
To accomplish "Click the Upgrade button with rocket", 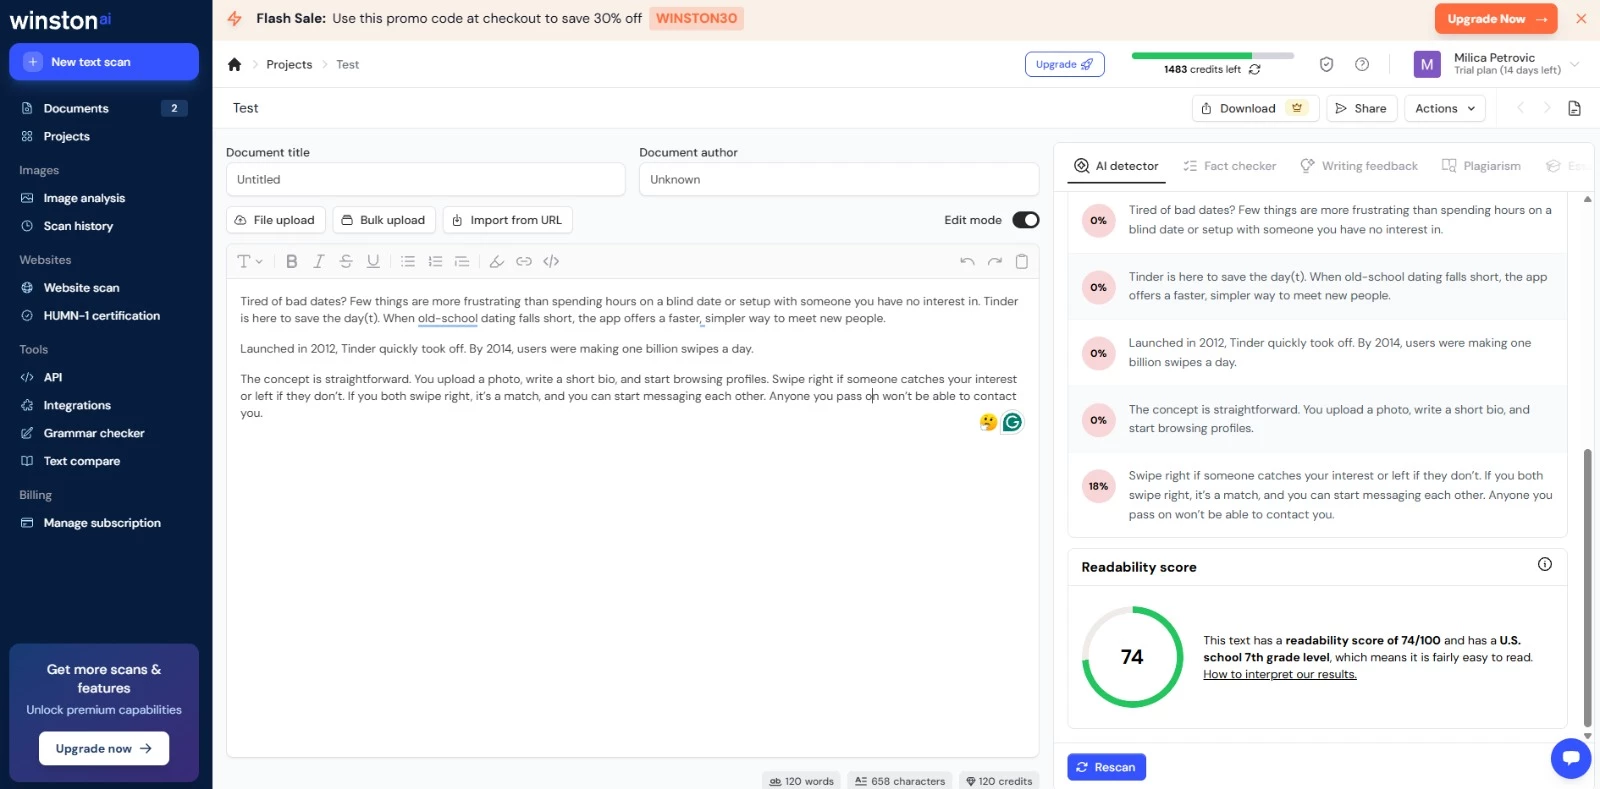I will tap(1065, 64).
